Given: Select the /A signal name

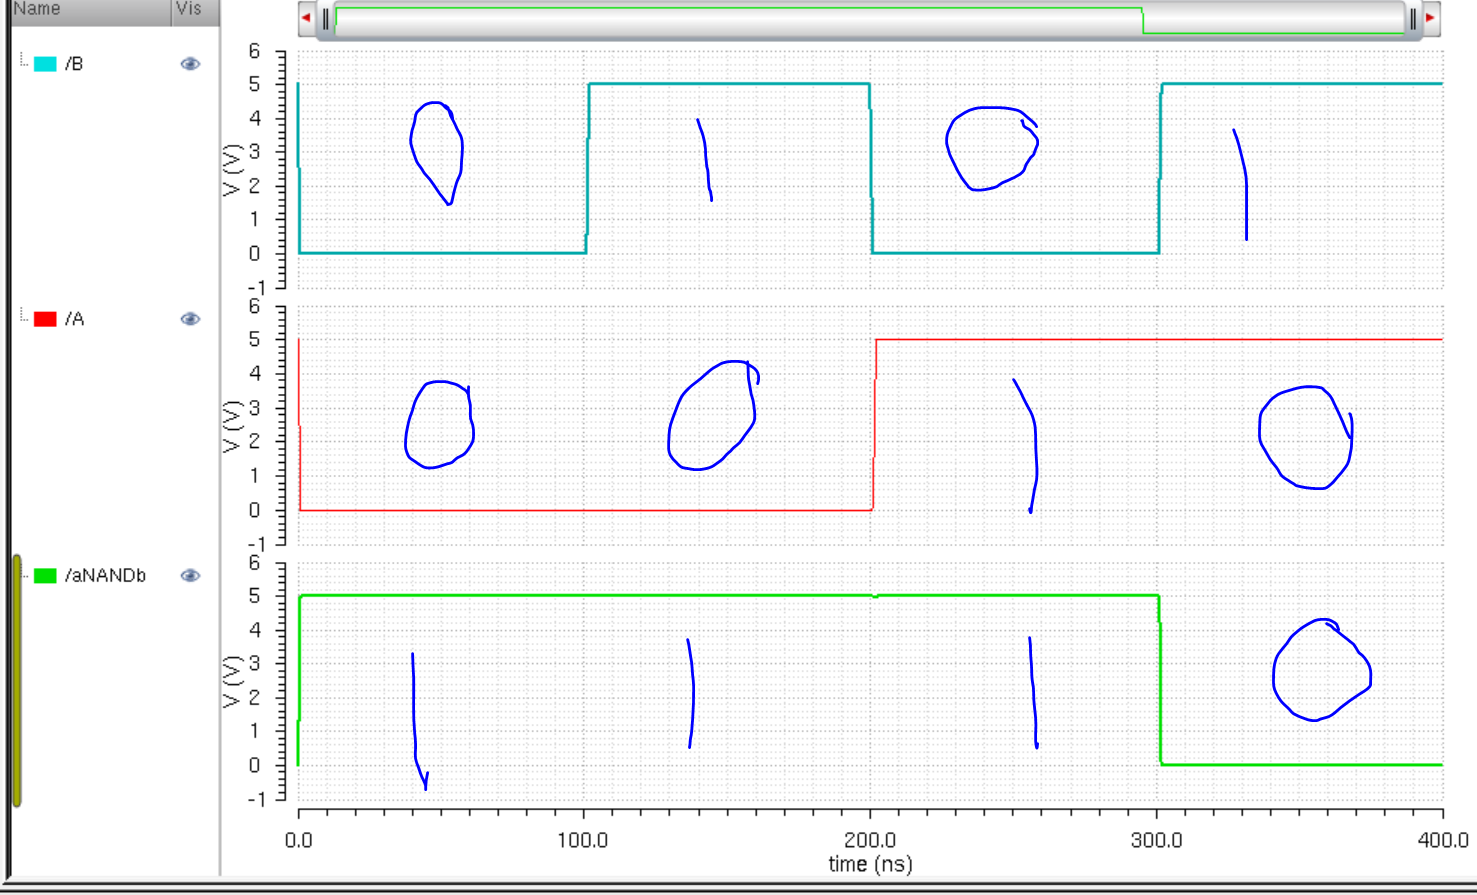Looking at the screenshot, I should (75, 319).
